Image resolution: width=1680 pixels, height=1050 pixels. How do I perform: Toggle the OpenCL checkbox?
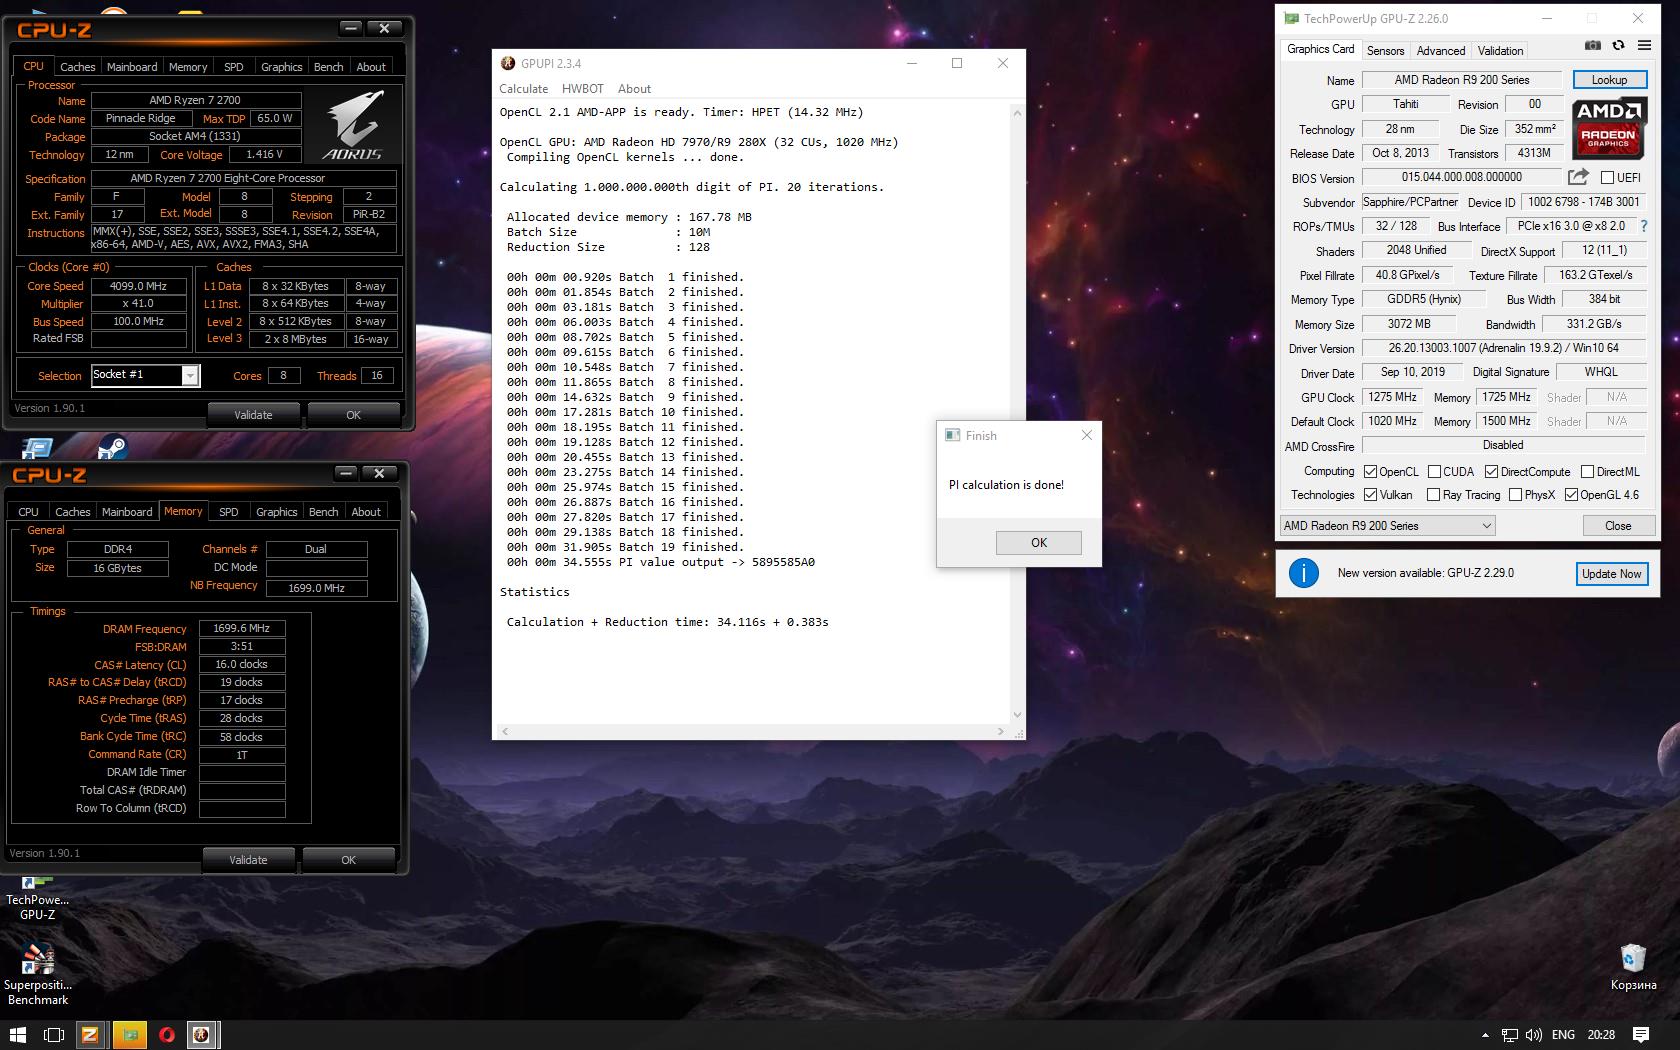coord(1370,471)
